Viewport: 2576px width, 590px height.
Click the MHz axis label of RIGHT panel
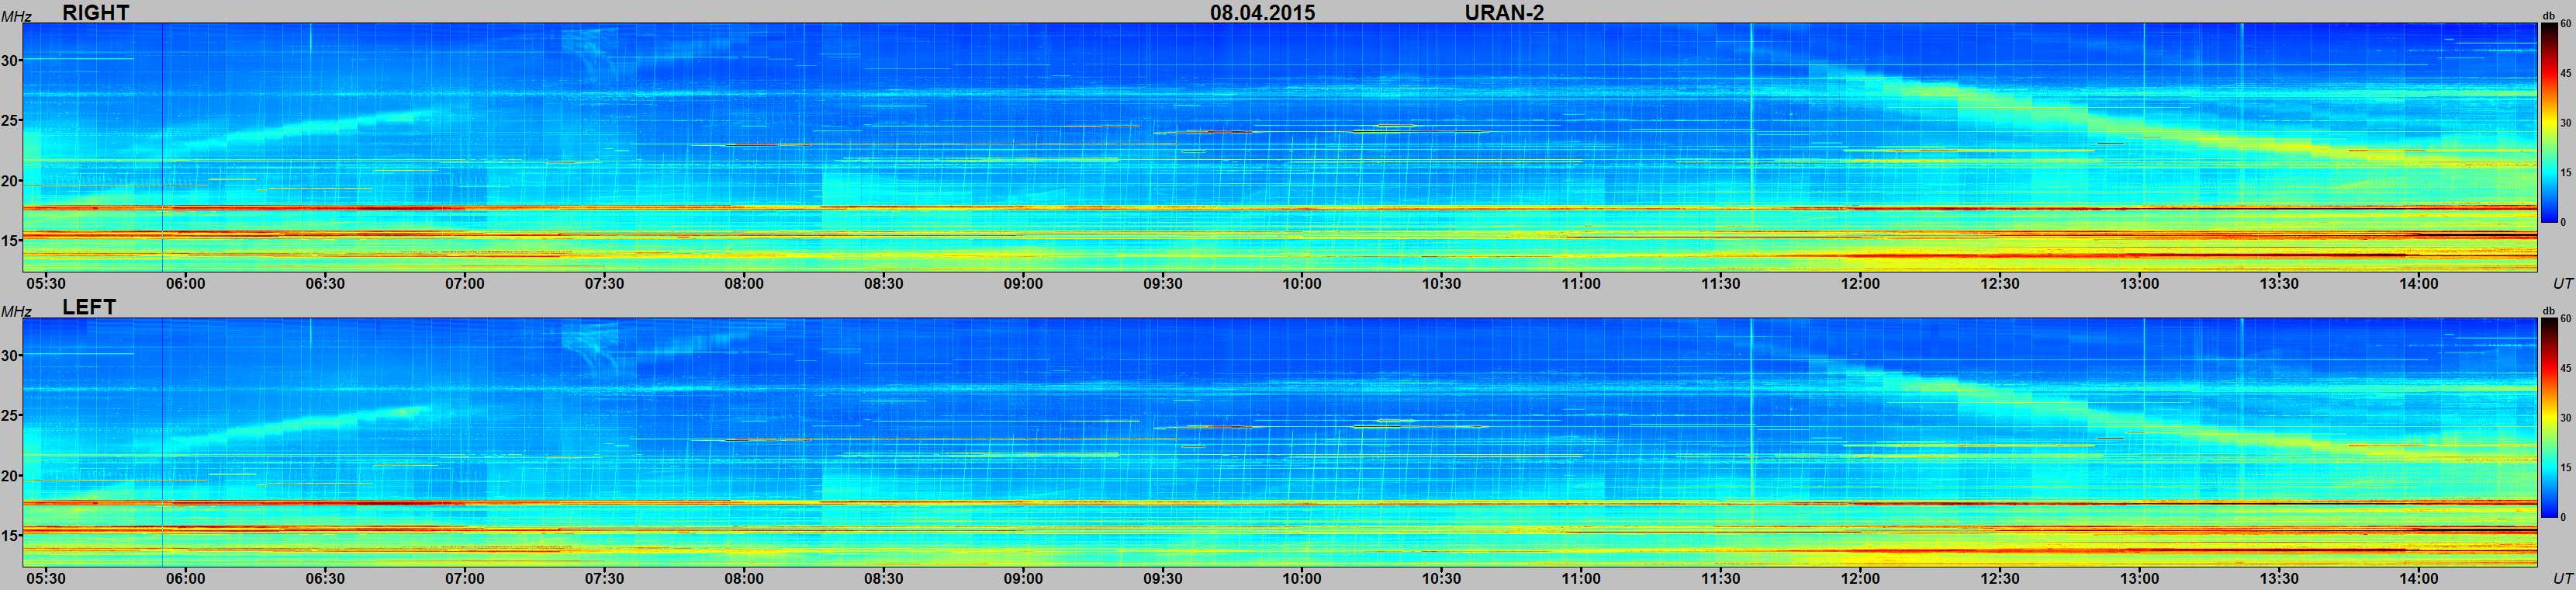coord(16,16)
